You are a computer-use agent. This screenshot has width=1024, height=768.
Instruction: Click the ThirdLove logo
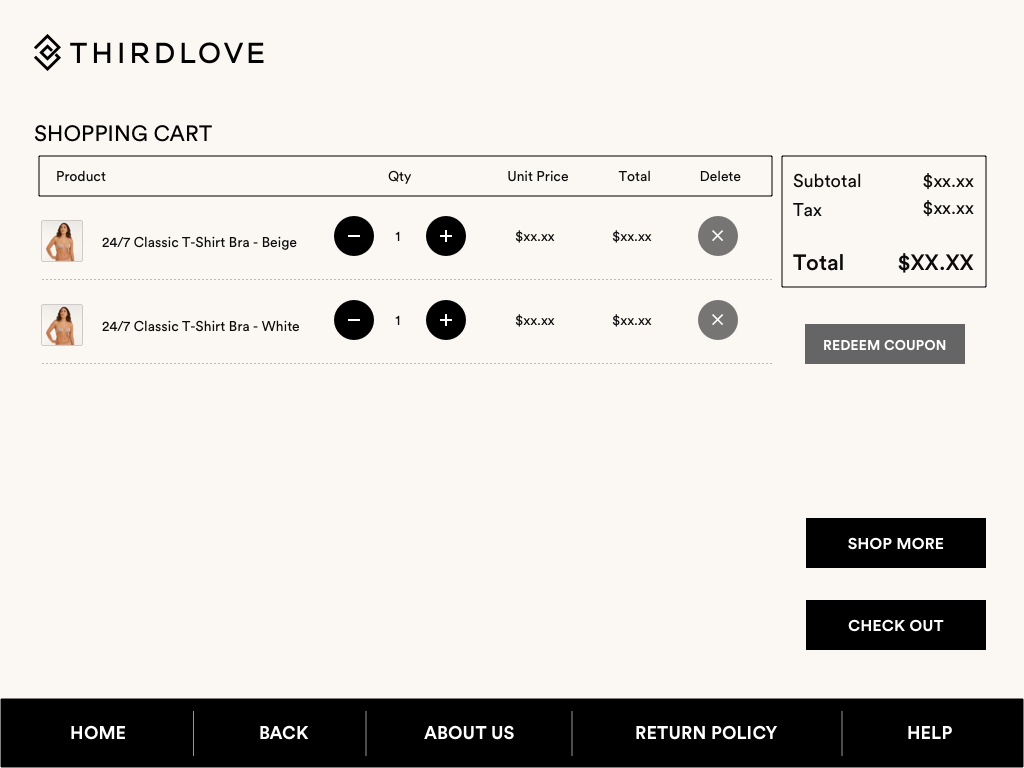coord(149,52)
